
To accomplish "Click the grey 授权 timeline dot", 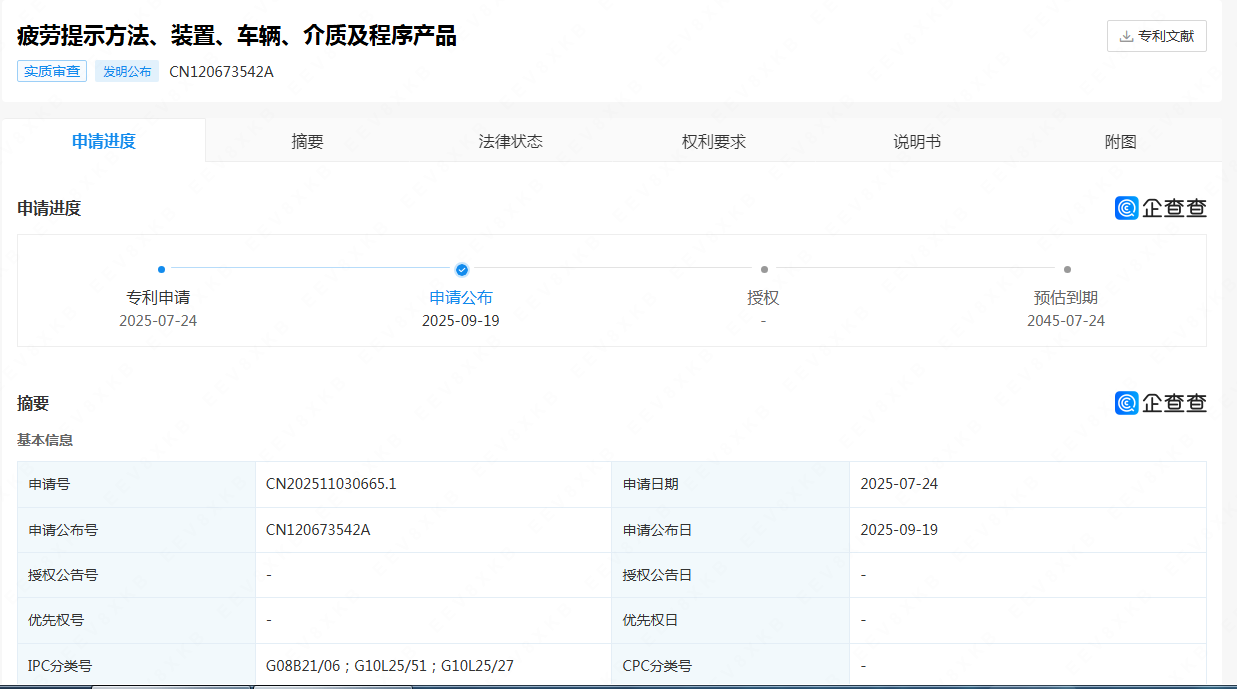I will (x=764, y=269).
